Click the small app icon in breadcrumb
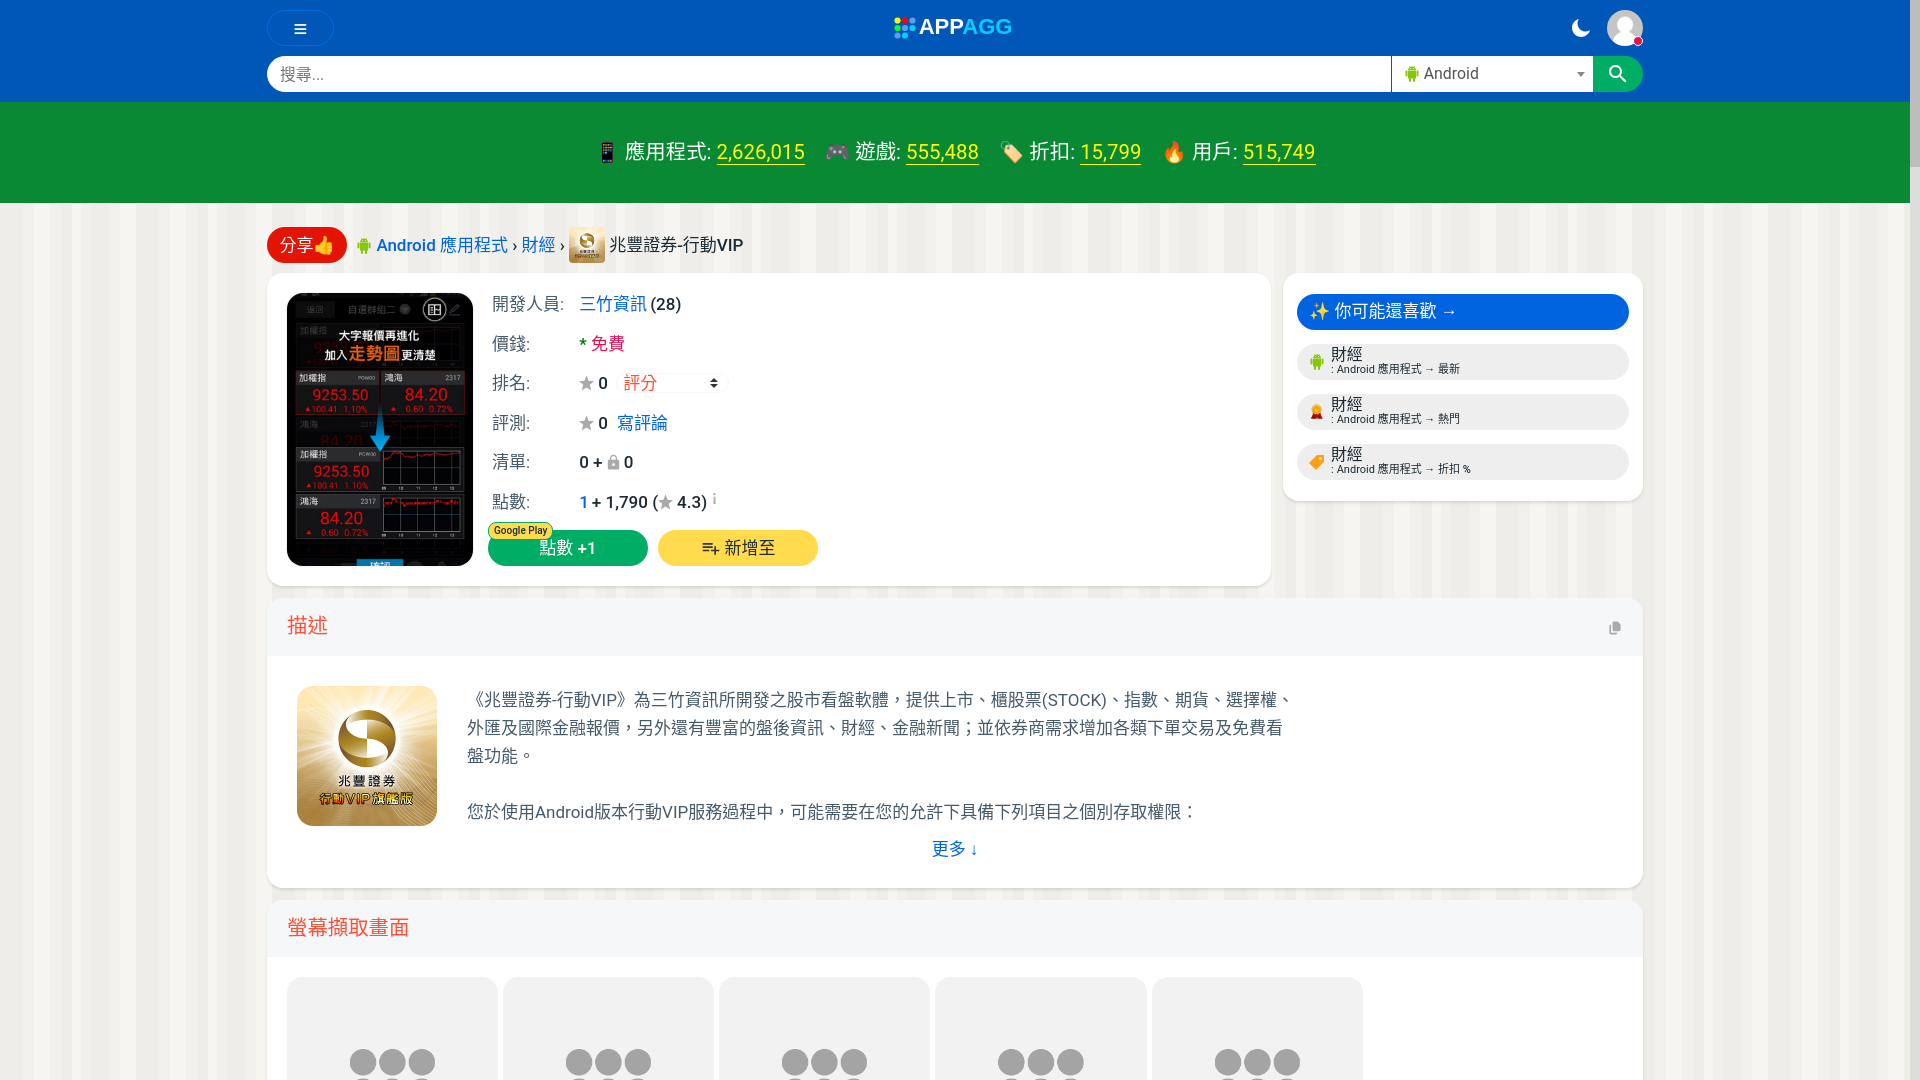This screenshot has width=1920, height=1080. (587, 245)
